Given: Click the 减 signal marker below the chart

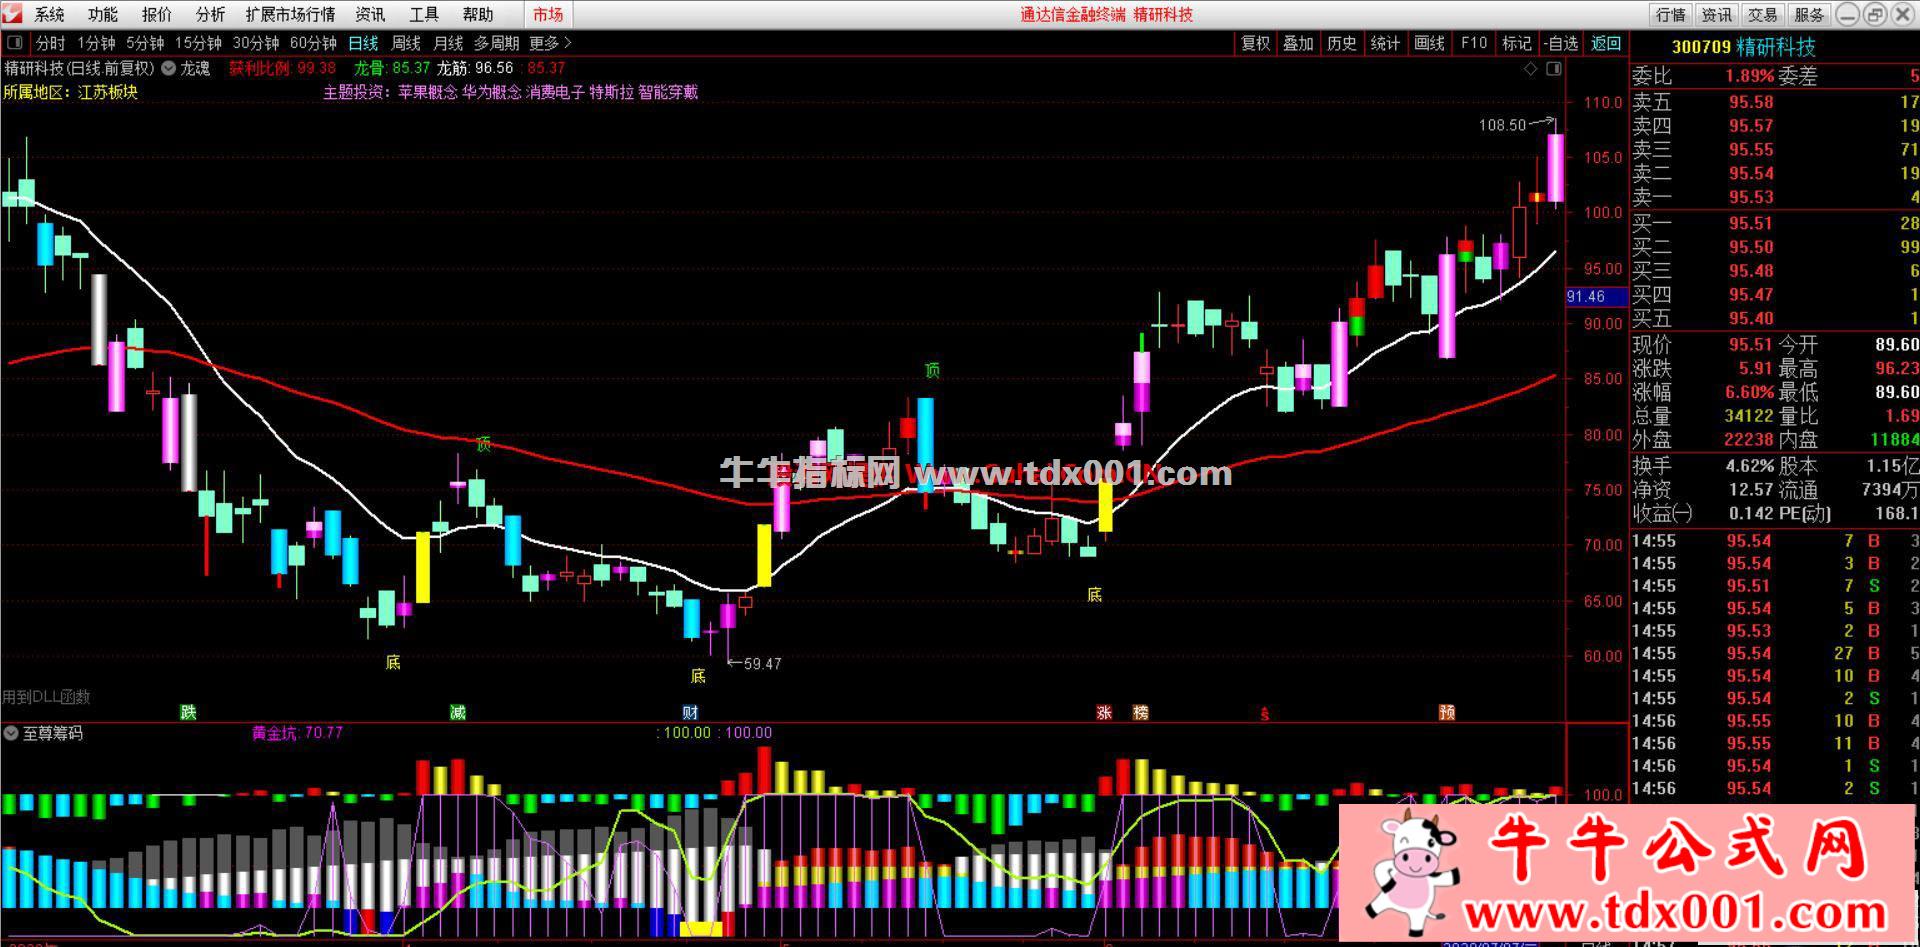Looking at the screenshot, I should pos(457,712).
